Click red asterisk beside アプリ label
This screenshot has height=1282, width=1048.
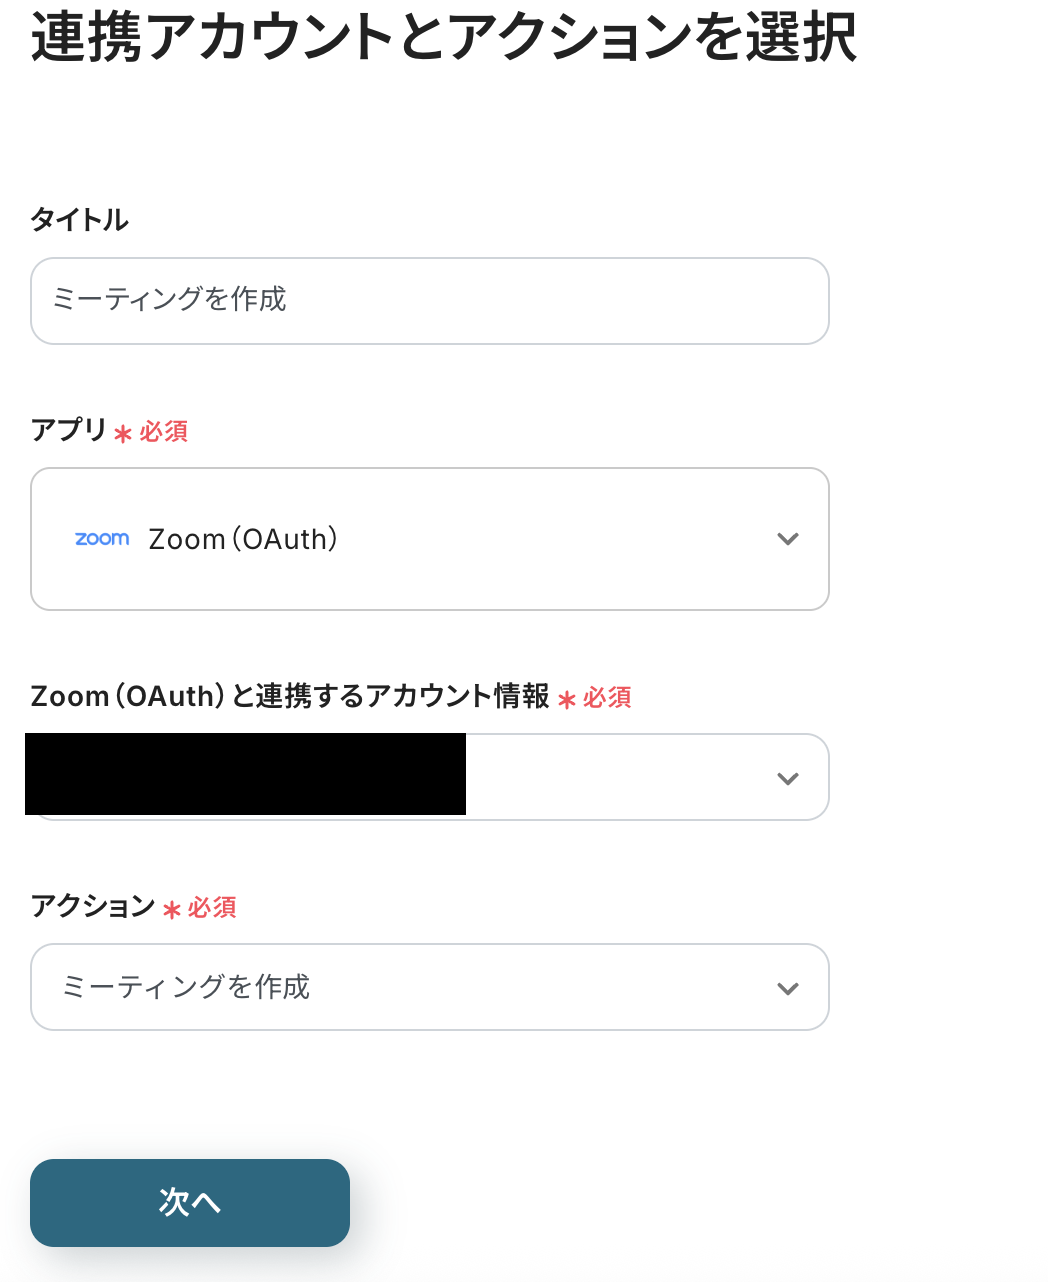click(123, 433)
